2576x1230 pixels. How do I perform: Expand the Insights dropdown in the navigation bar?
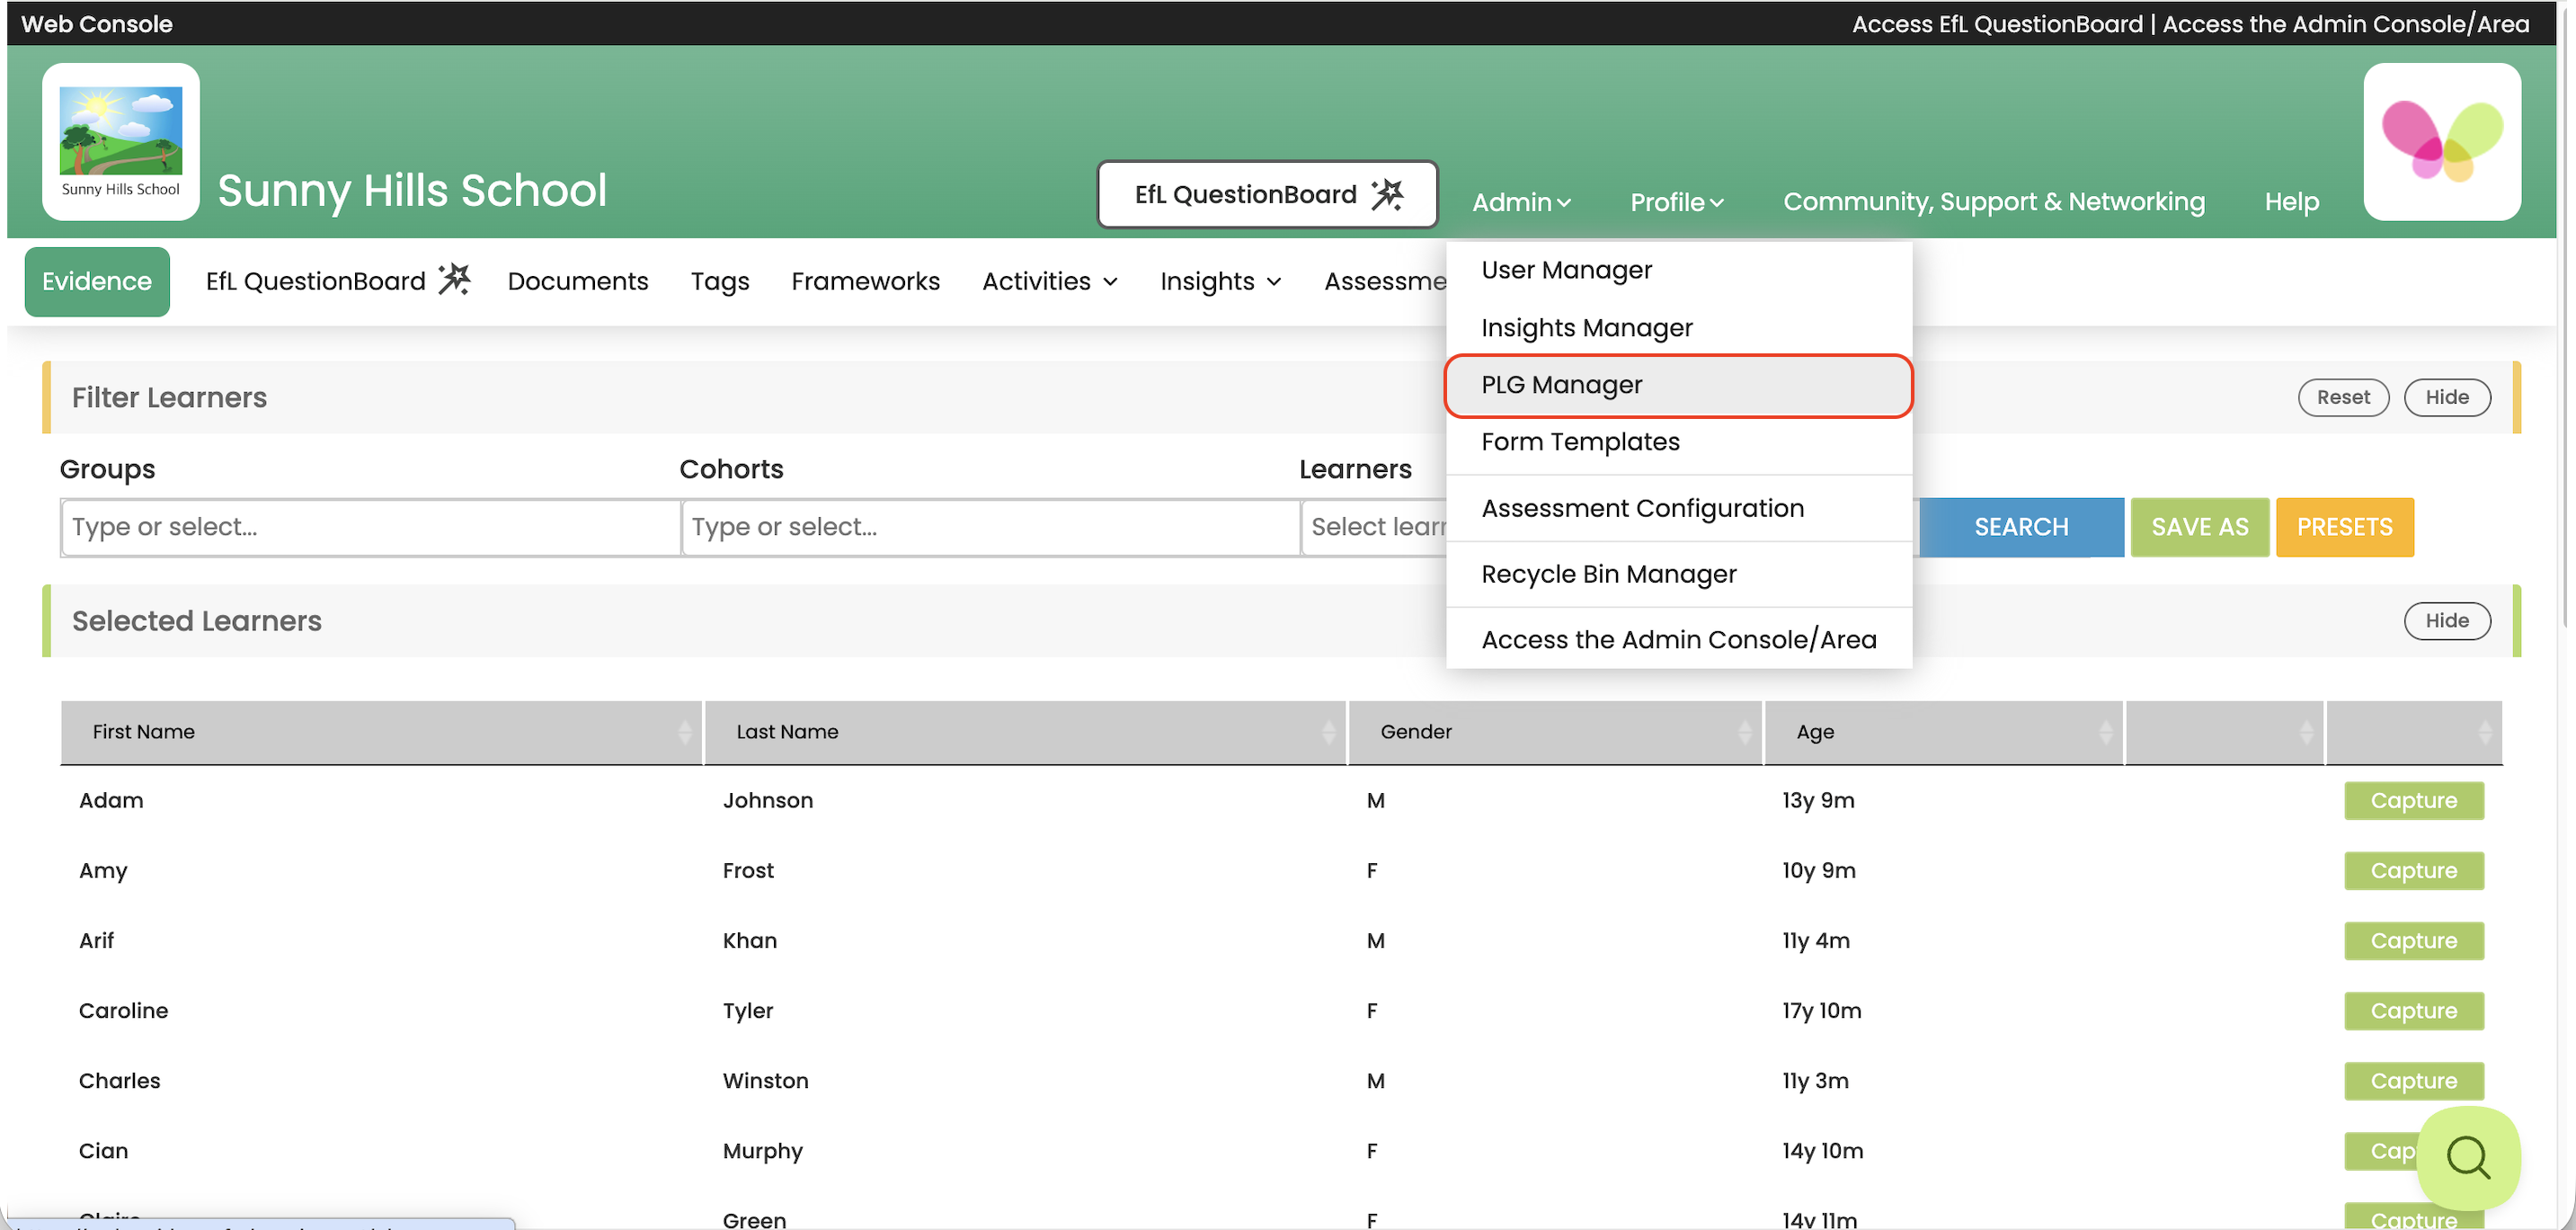click(x=1219, y=281)
